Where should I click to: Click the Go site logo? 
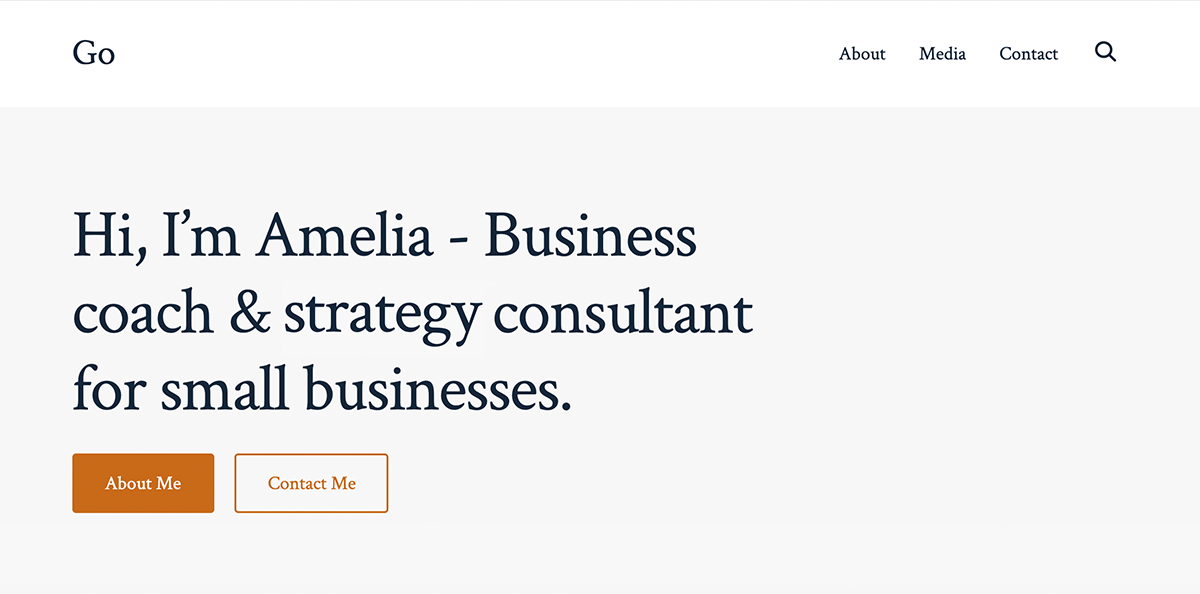(94, 53)
